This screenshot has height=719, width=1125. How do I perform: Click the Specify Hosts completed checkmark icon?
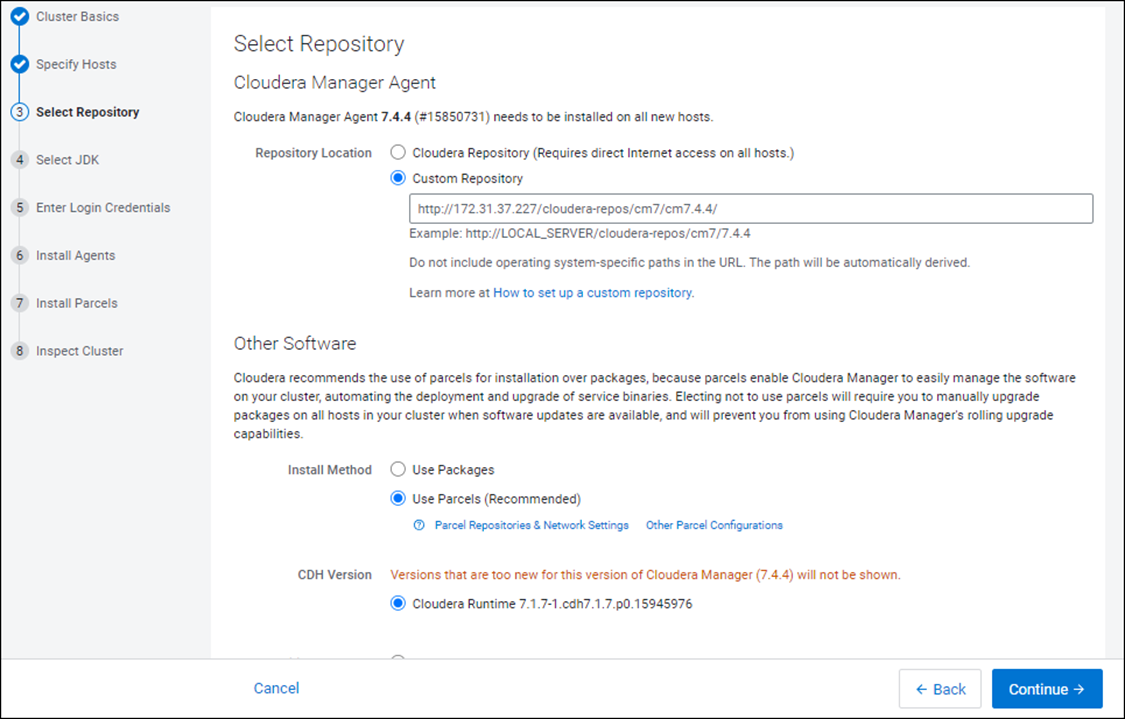tap(19, 65)
